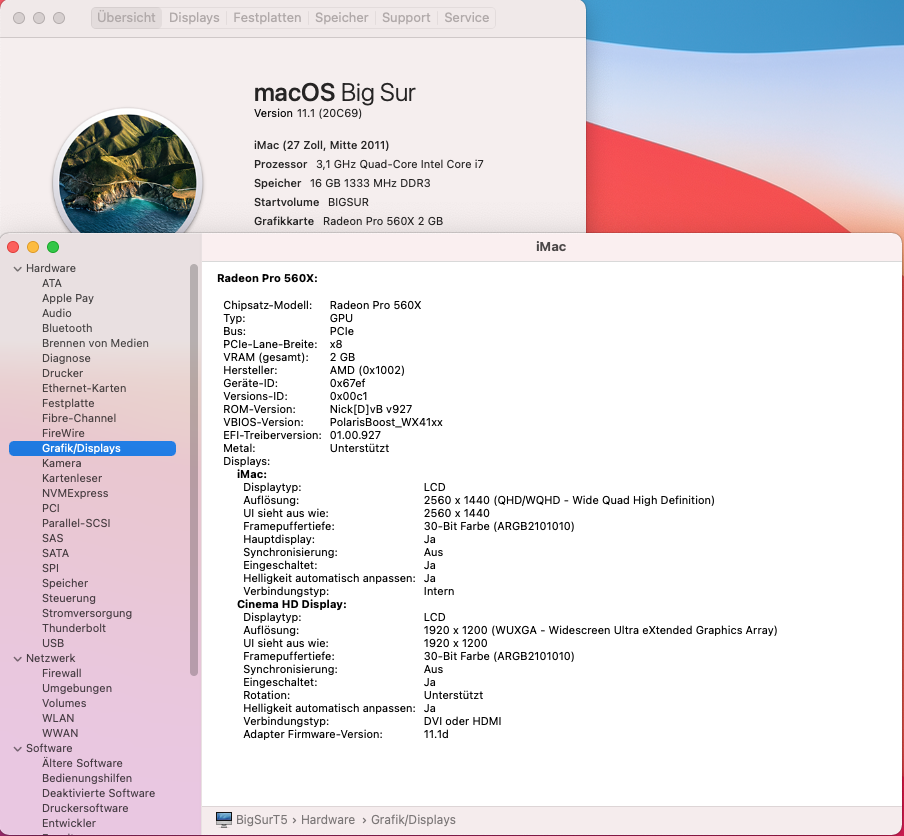The width and height of the screenshot is (904, 836).
Task: Select the Firewall network entry
Action: pyautogui.click(x=61, y=673)
